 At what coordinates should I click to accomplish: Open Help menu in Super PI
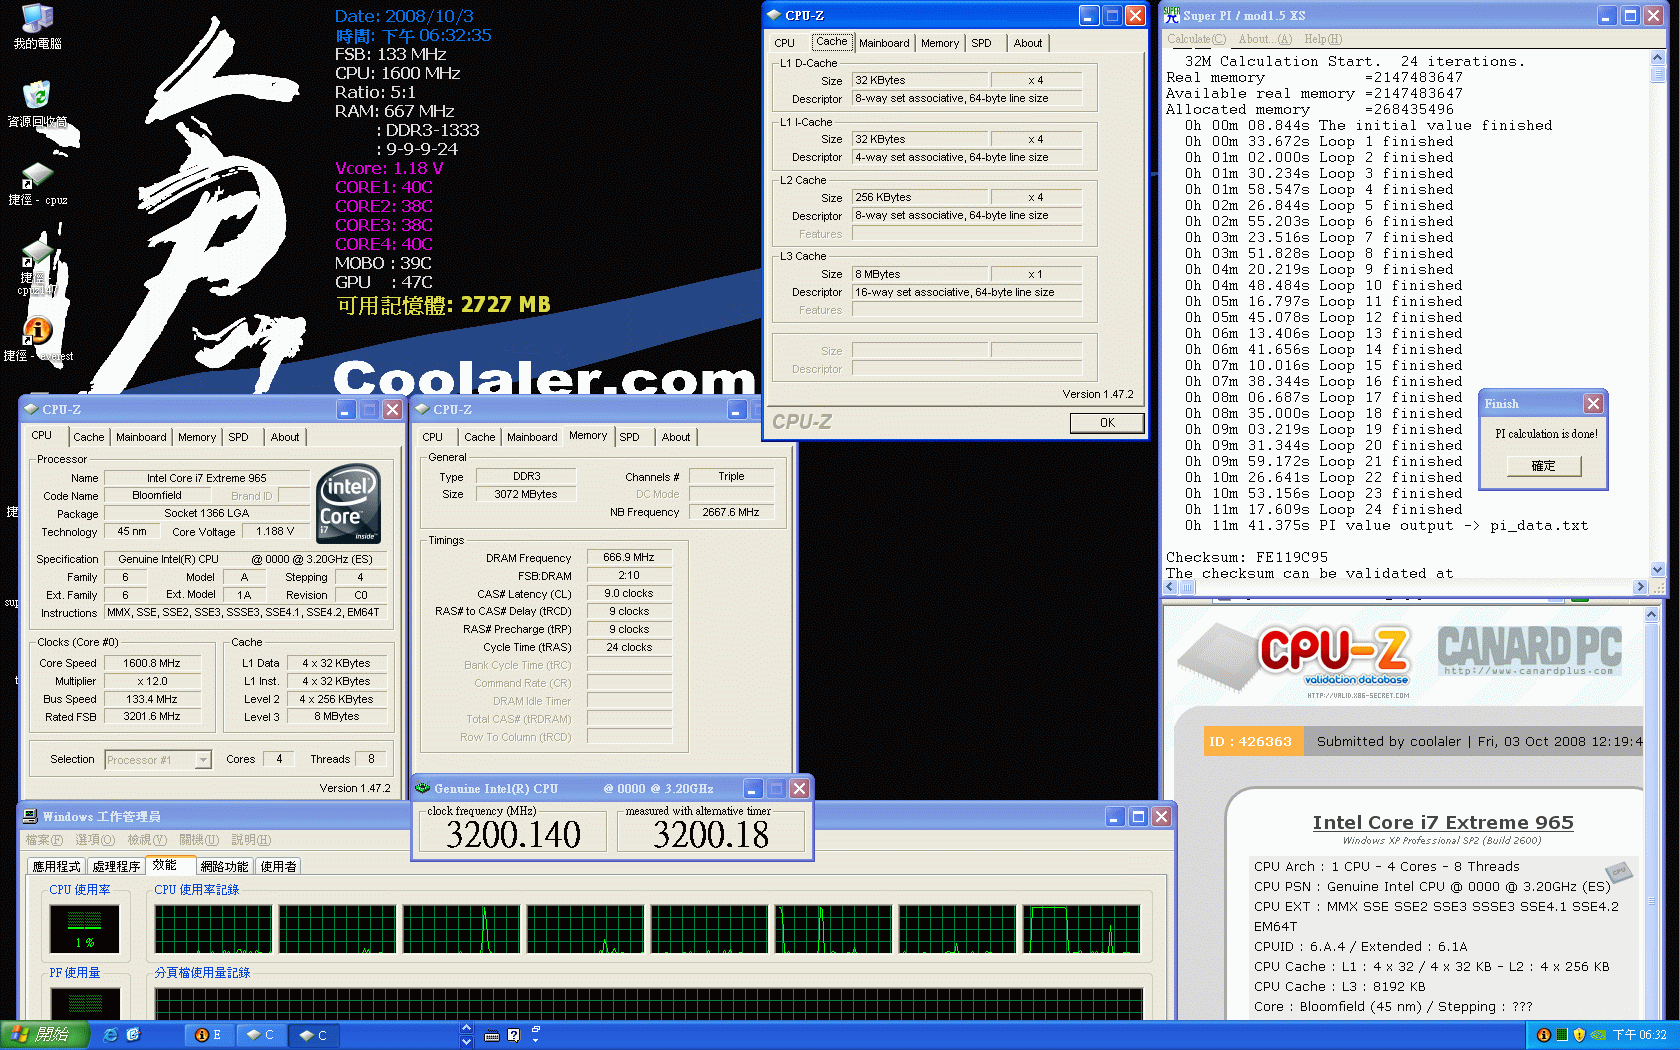(1323, 39)
